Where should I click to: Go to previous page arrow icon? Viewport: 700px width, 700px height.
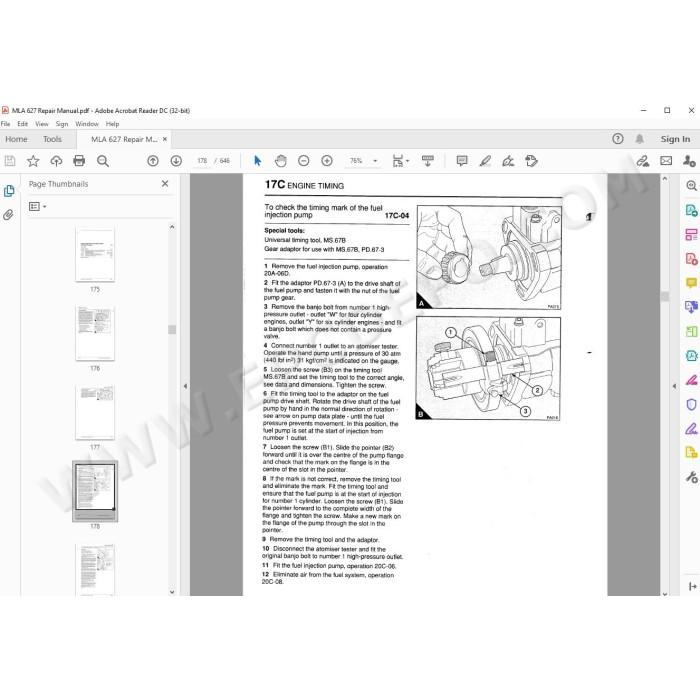pos(153,161)
